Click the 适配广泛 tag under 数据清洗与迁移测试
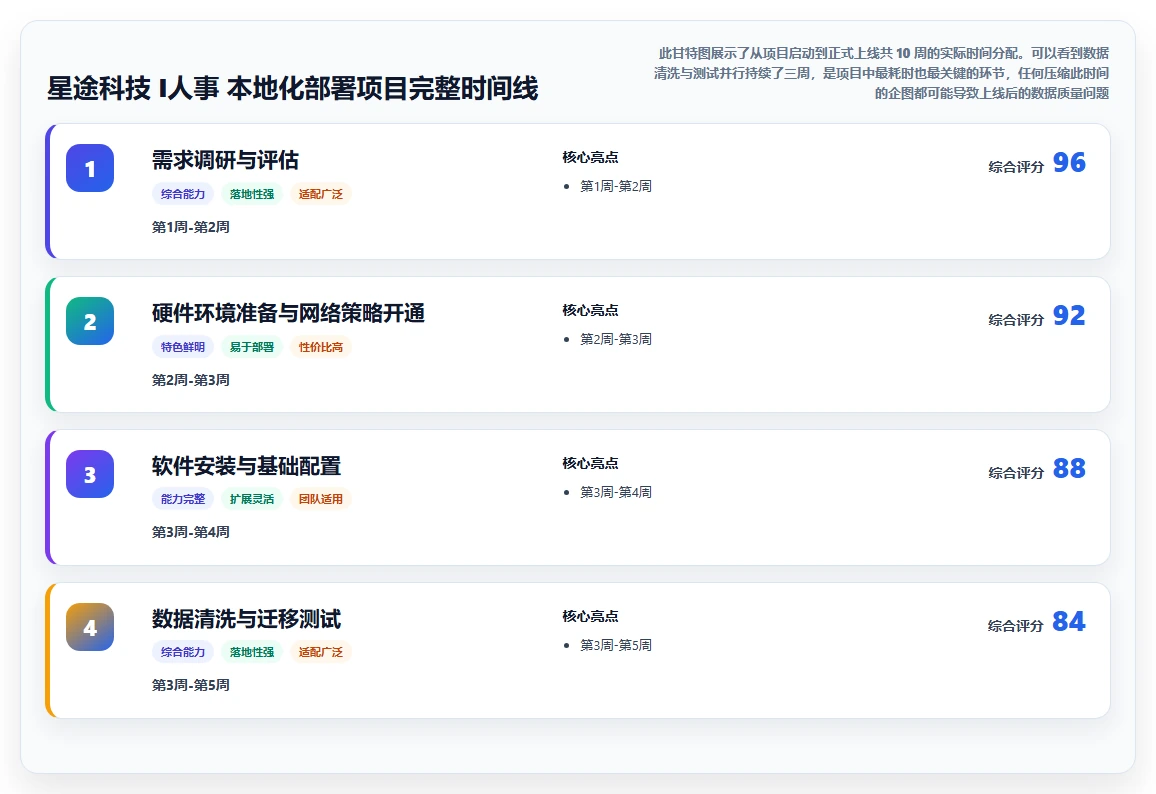This screenshot has height=794, width=1156. [x=321, y=652]
